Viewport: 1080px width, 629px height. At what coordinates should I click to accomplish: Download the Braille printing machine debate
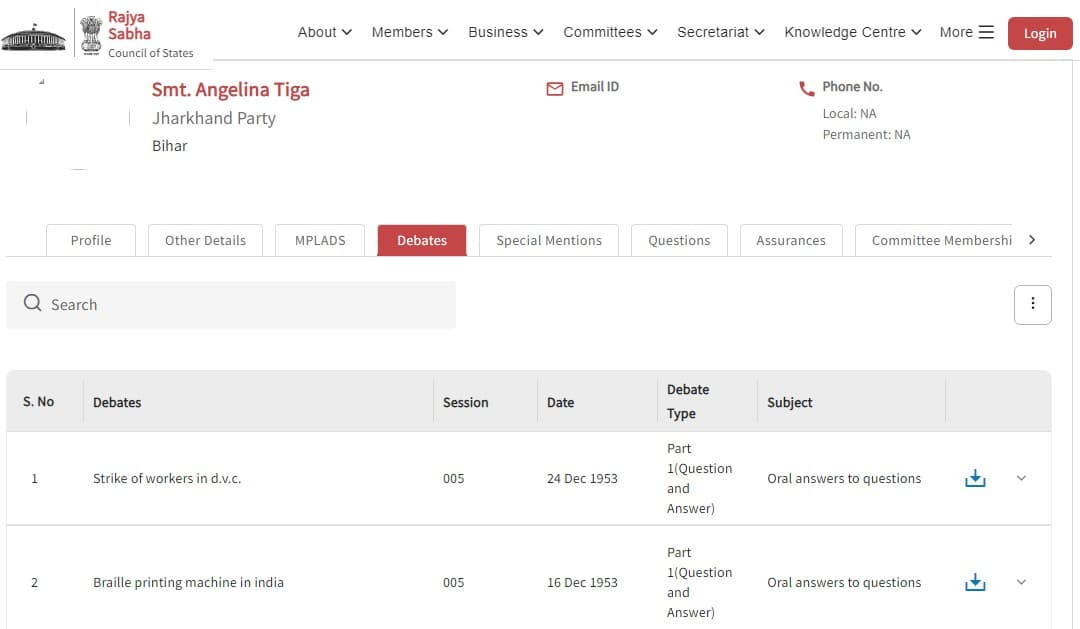975,583
